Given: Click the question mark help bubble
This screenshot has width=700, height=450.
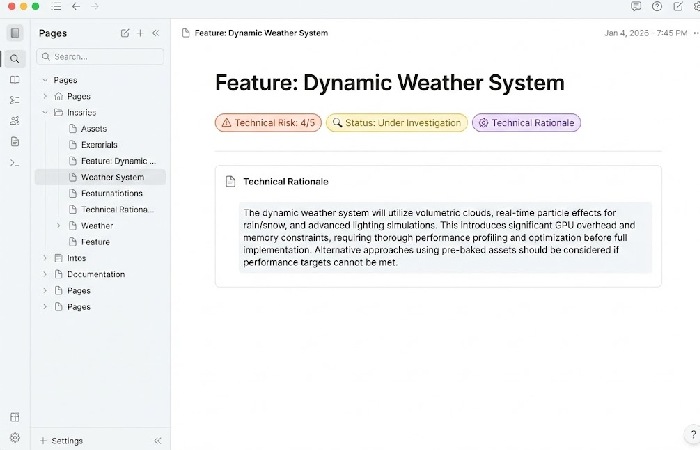Looking at the screenshot, I should [693, 434].
